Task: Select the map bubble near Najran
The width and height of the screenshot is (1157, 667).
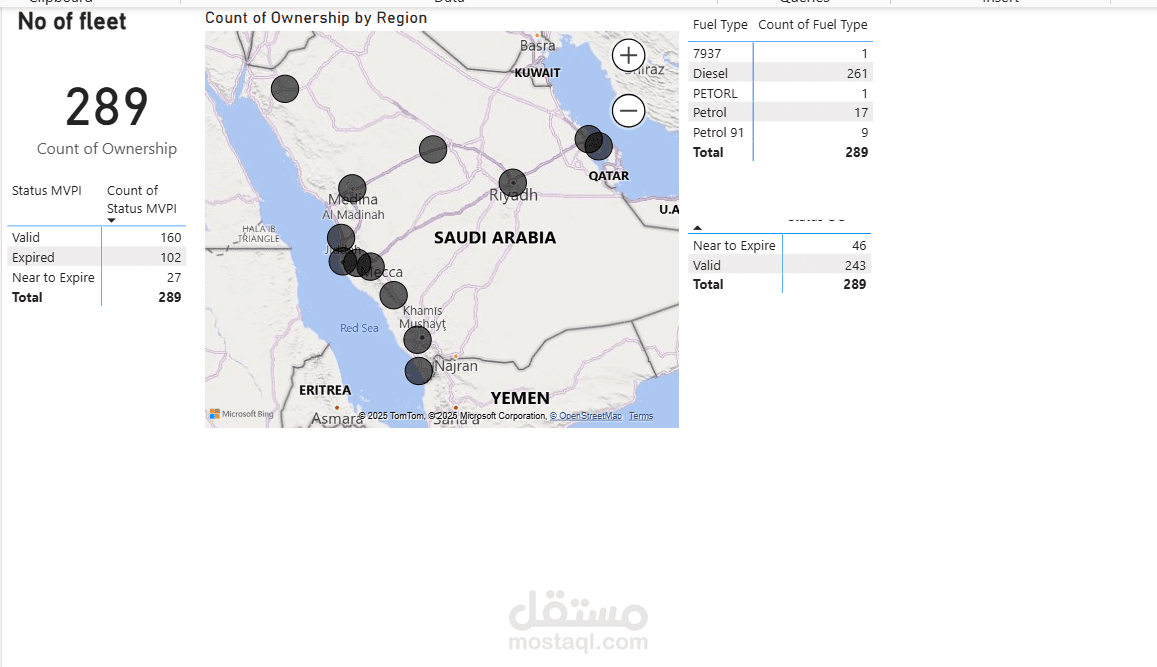Action: (x=419, y=371)
